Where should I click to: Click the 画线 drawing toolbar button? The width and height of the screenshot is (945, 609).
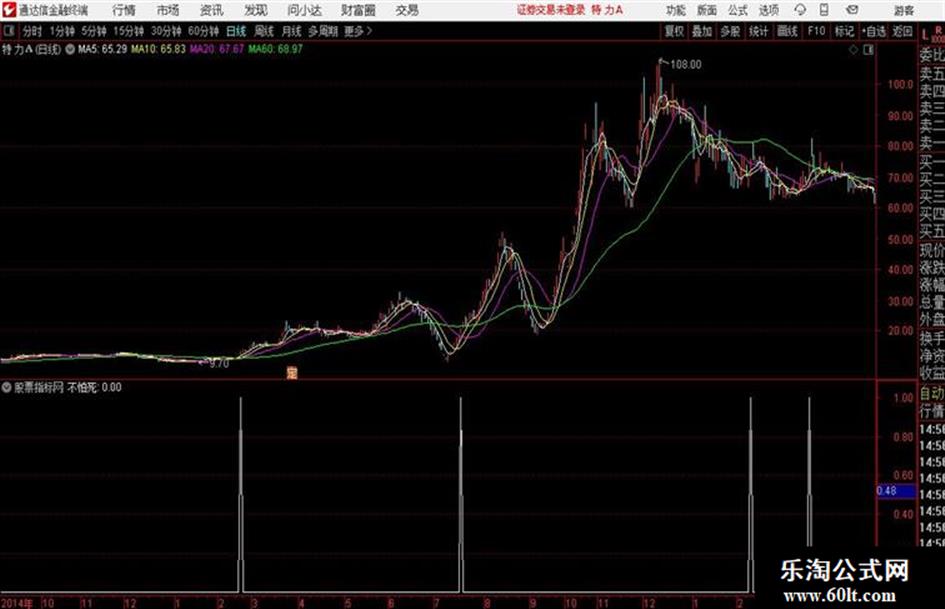click(x=788, y=31)
